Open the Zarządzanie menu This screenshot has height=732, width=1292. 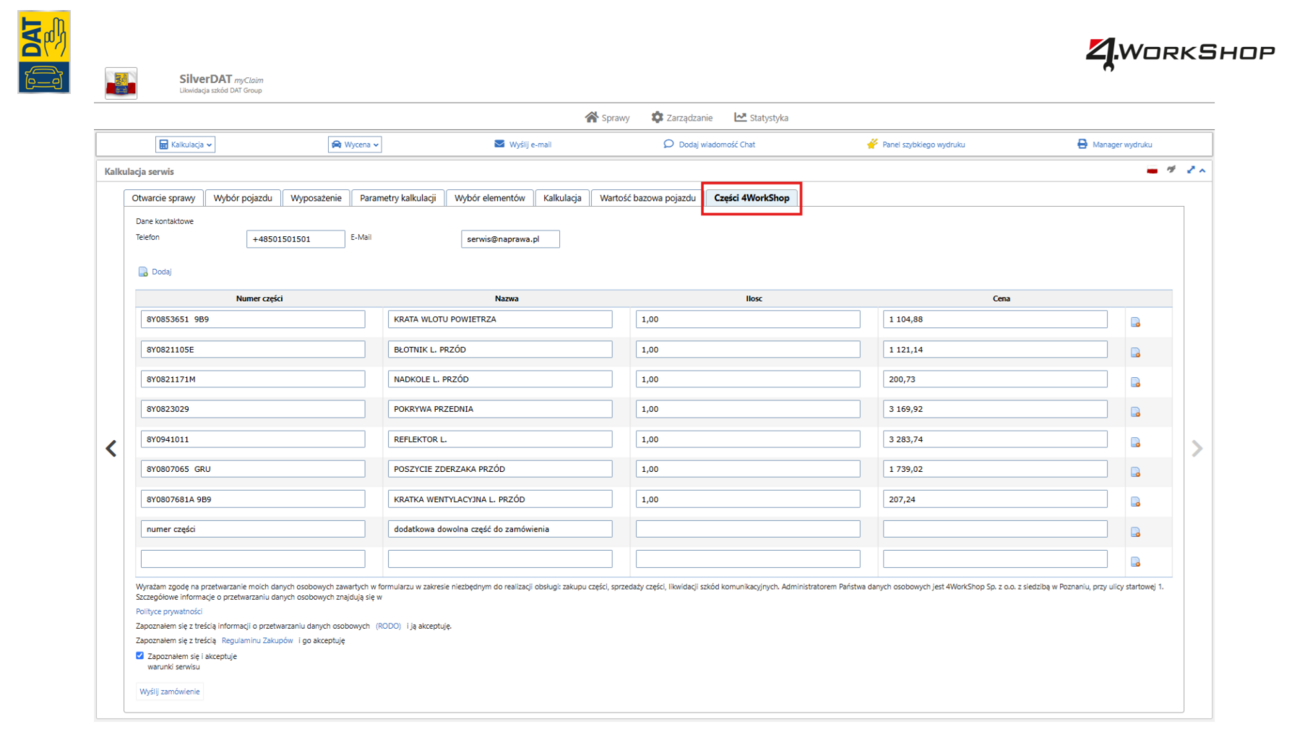682,118
